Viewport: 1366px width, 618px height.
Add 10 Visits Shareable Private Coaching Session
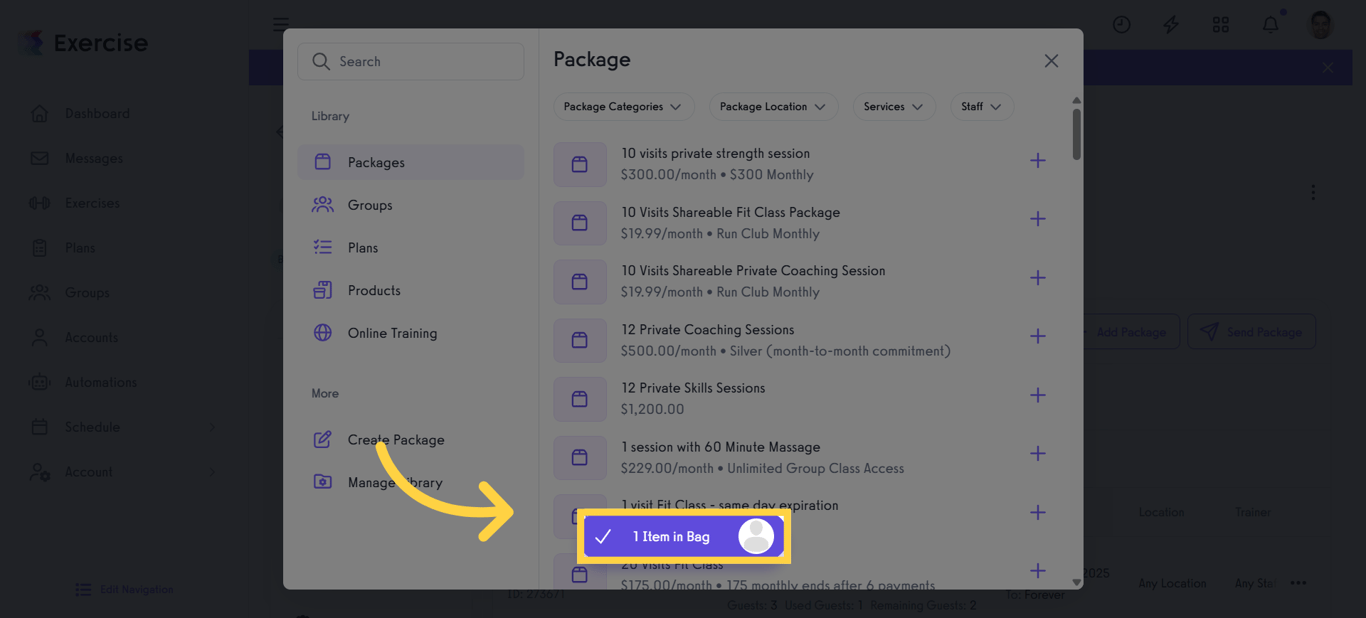click(x=1037, y=278)
